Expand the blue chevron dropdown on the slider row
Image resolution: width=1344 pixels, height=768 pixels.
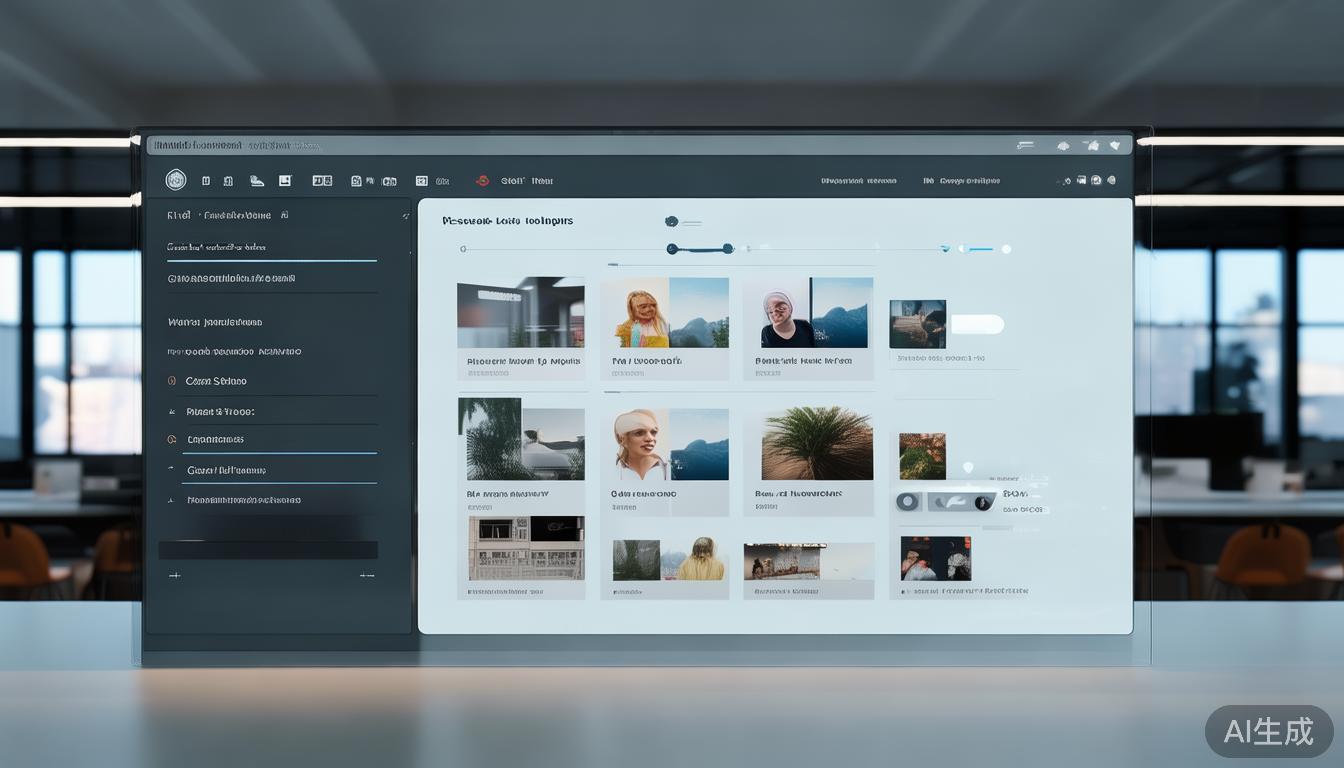(944, 249)
